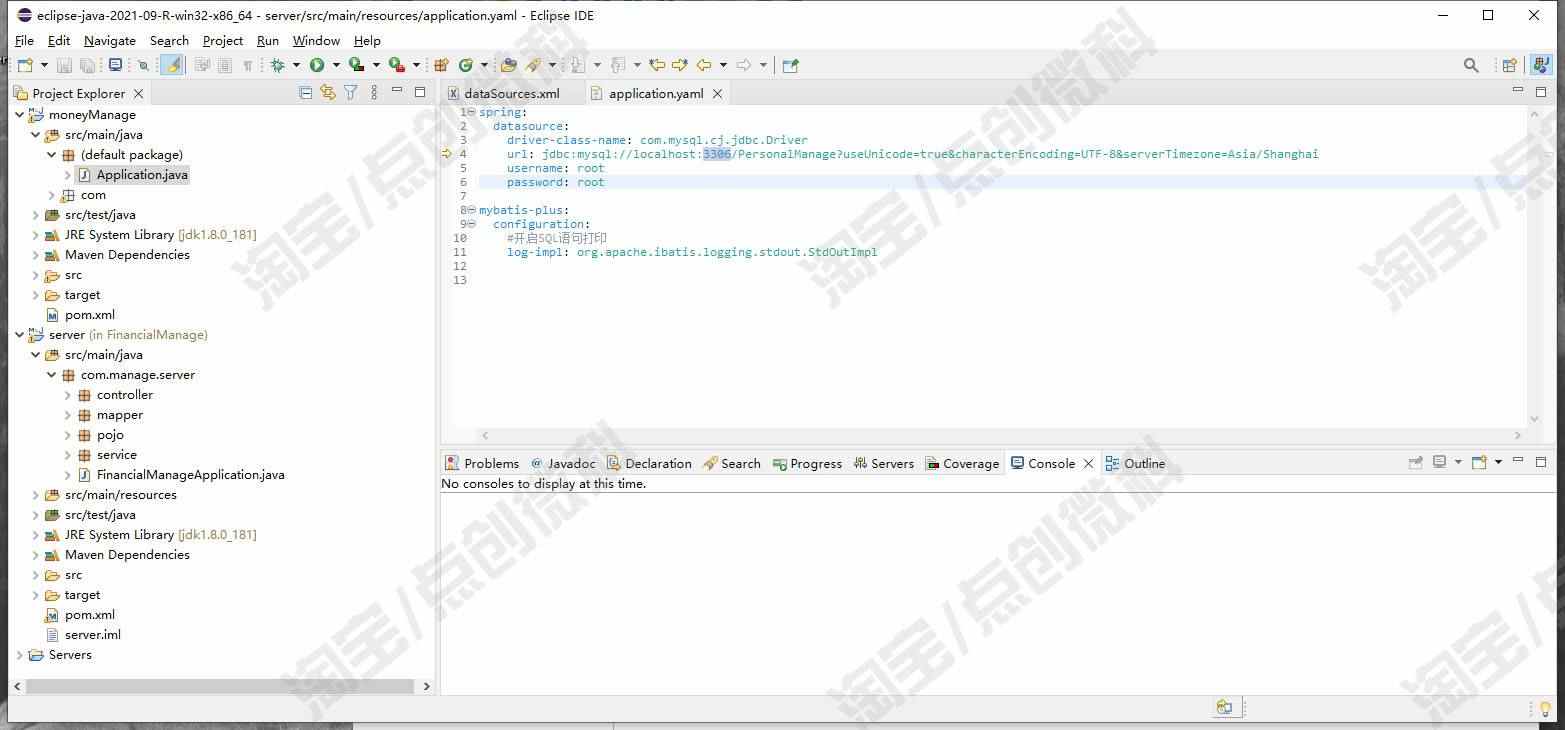Expand the com package under moneyManage
This screenshot has height=730, width=1565.
tap(52, 195)
